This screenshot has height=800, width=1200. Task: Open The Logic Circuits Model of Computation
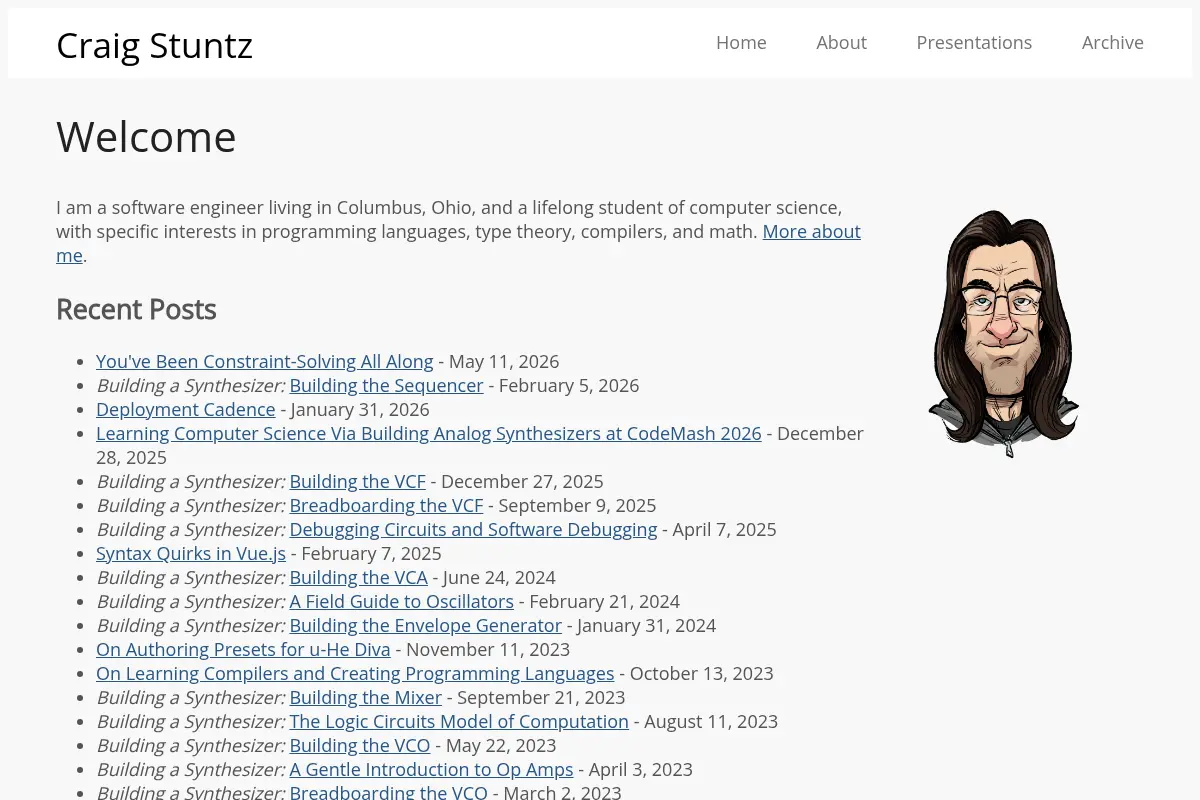tap(459, 721)
